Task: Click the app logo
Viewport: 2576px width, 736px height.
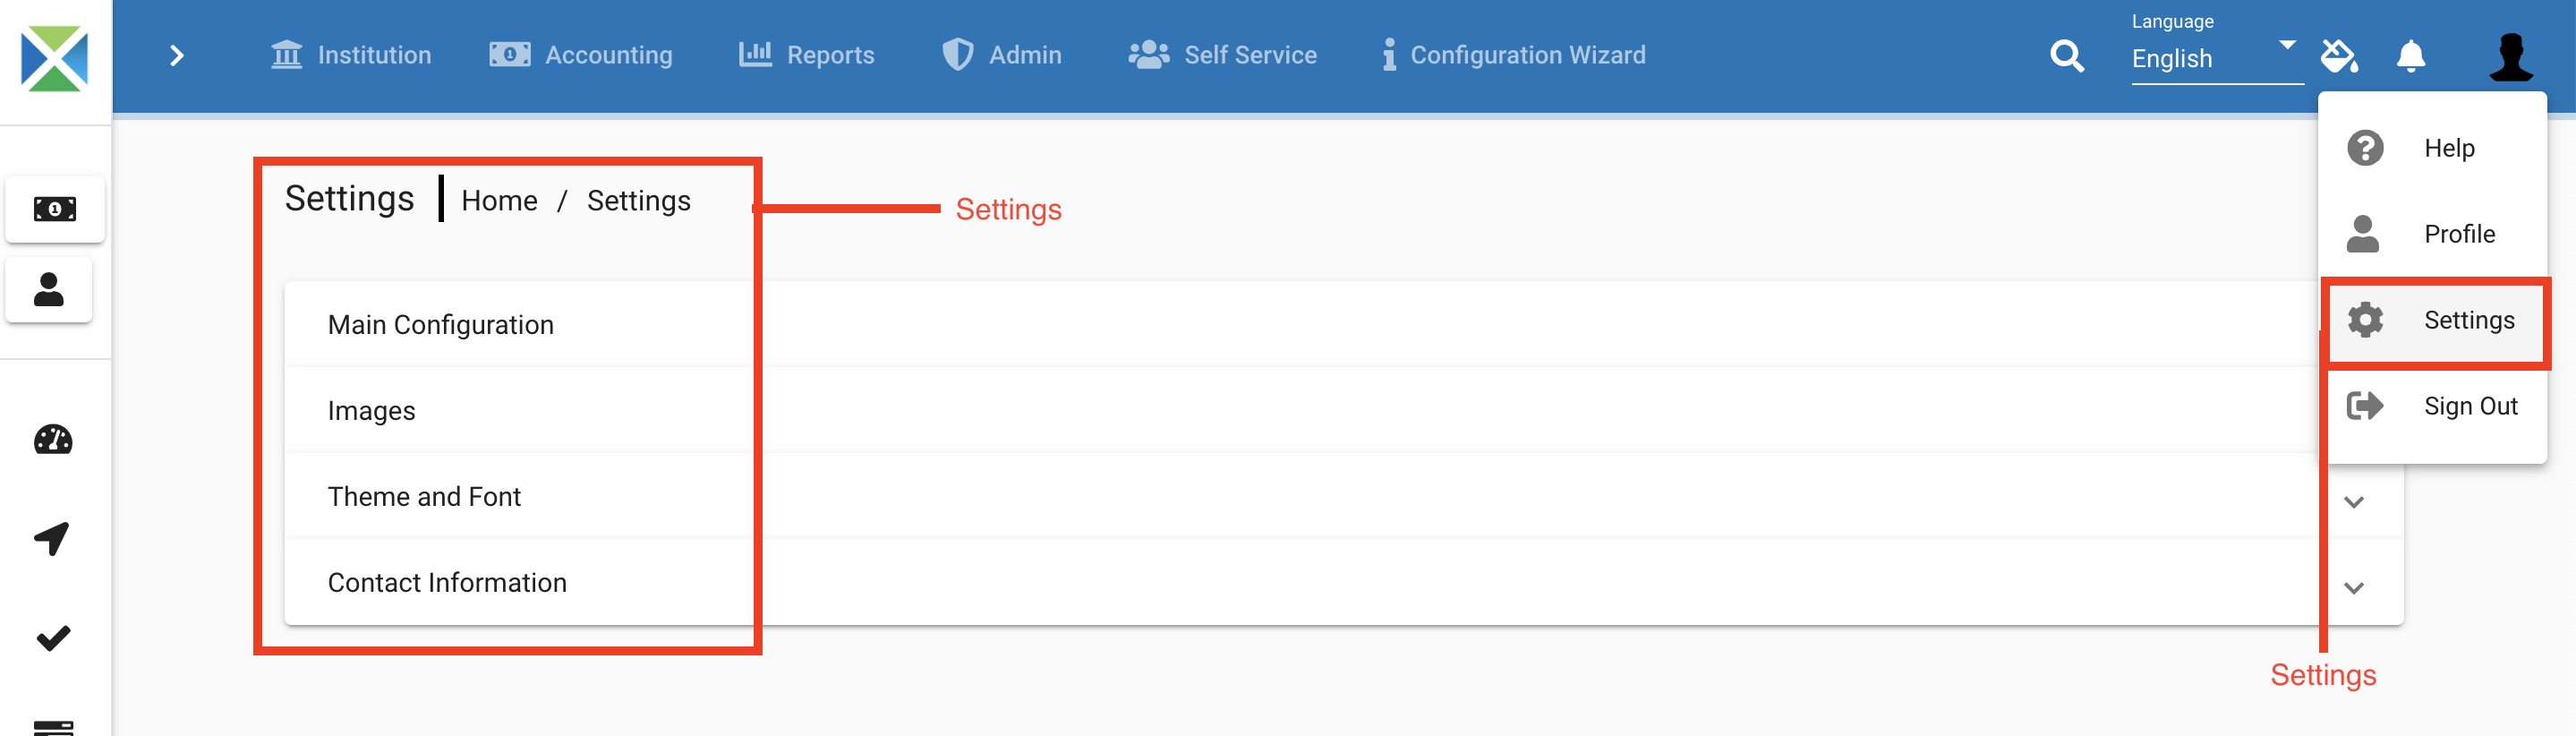Action: point(55,59)
